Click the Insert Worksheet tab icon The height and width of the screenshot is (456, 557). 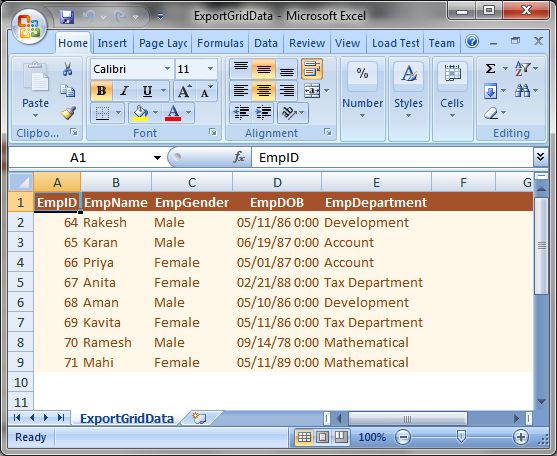click(199, 418)
